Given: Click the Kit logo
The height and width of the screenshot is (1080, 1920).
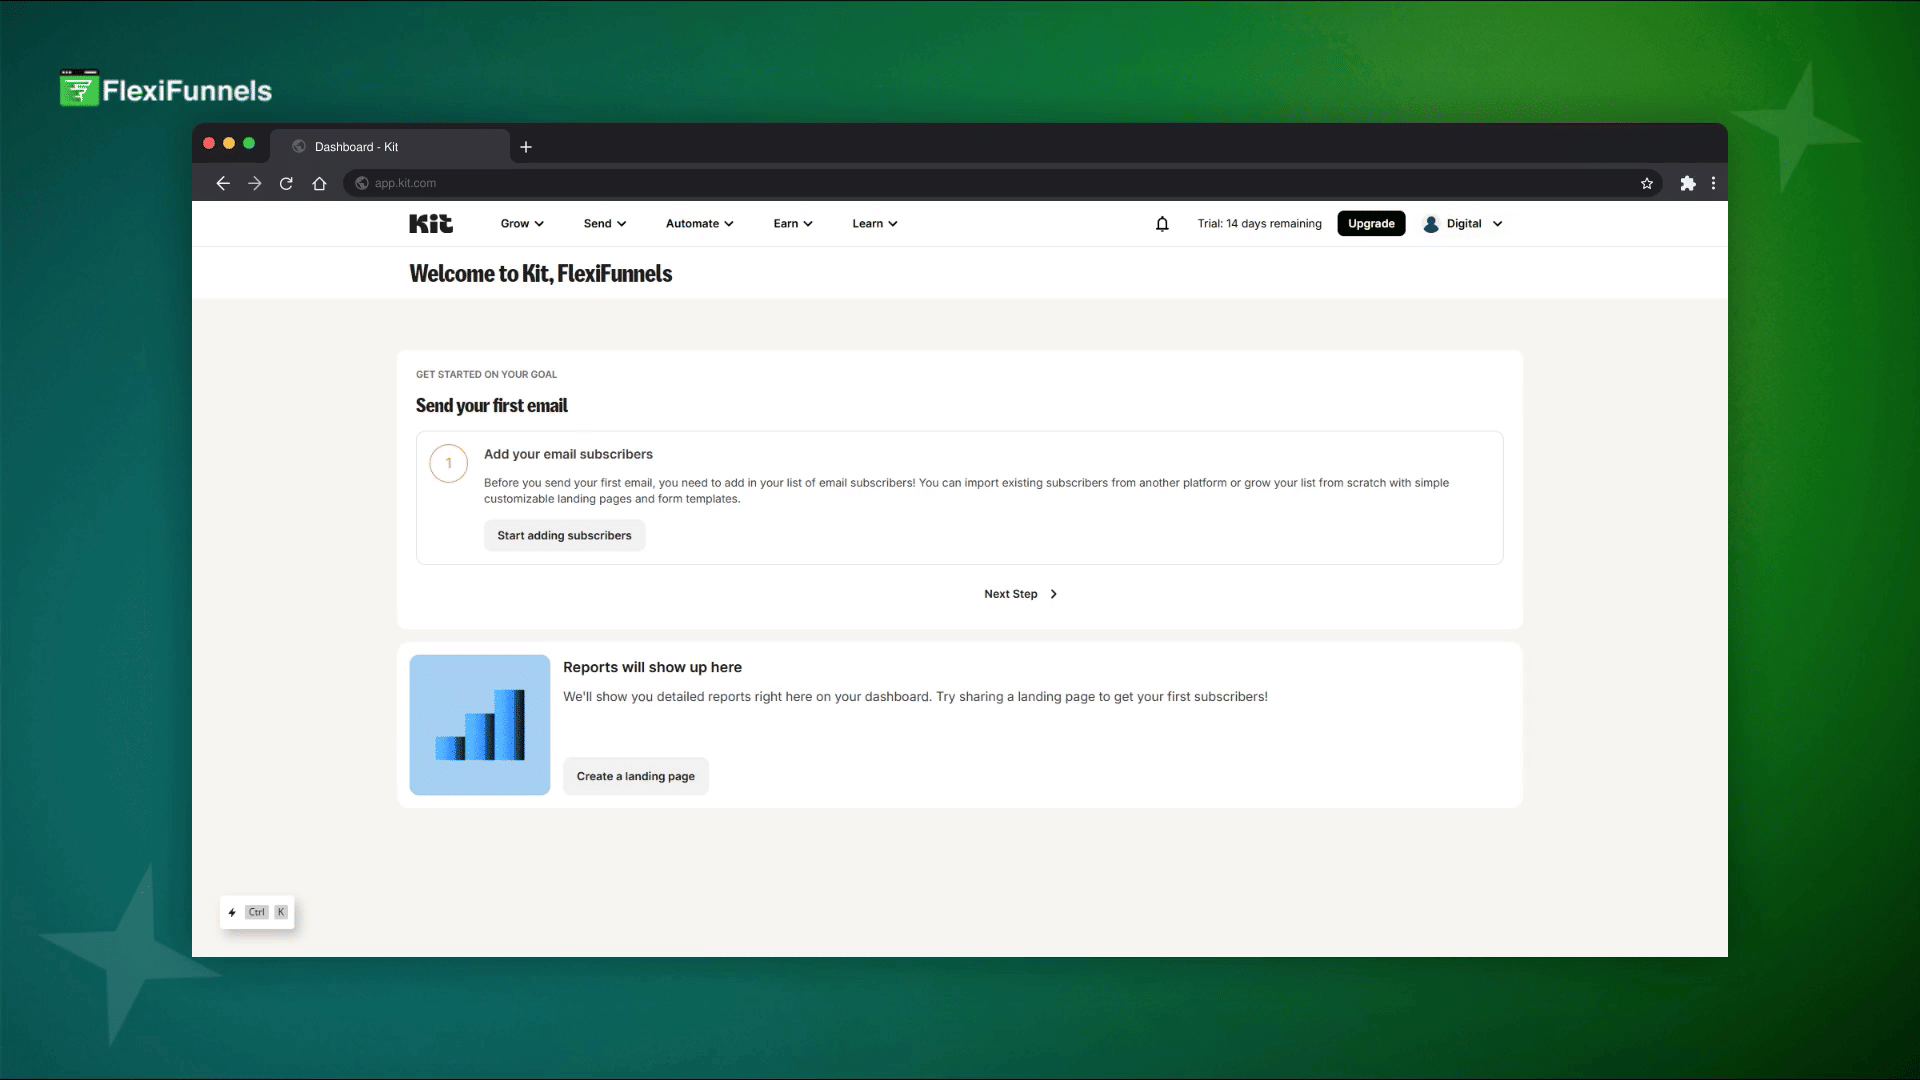Looking at the screenshot, I should pos(431,224).
